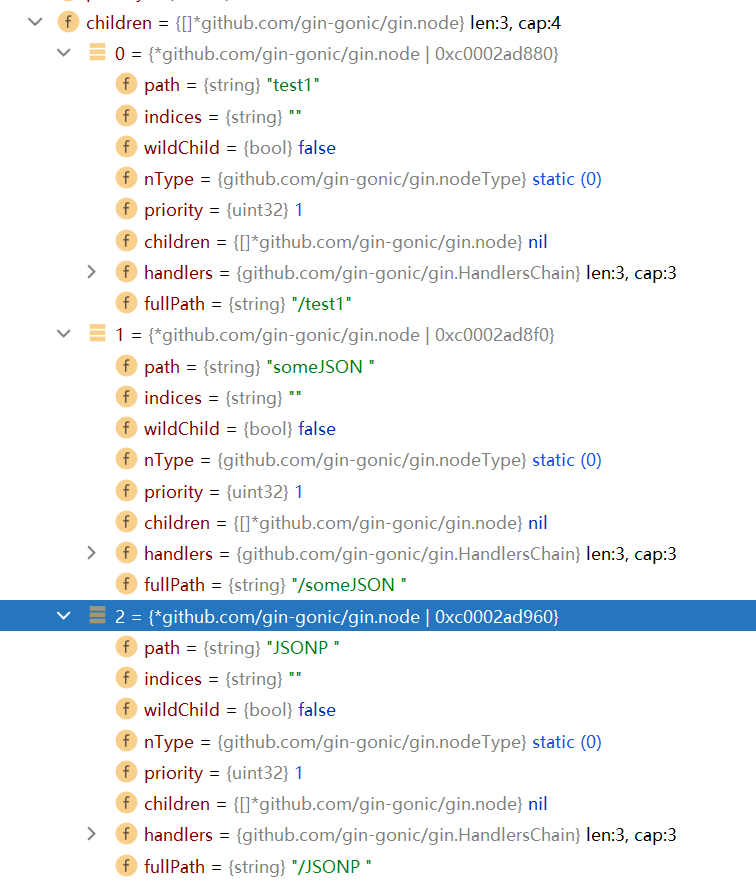This screenshot has height=884, width=756.
Task: Click address text 0xc0002ad8f0 of element 1
Action: (492, 335)
